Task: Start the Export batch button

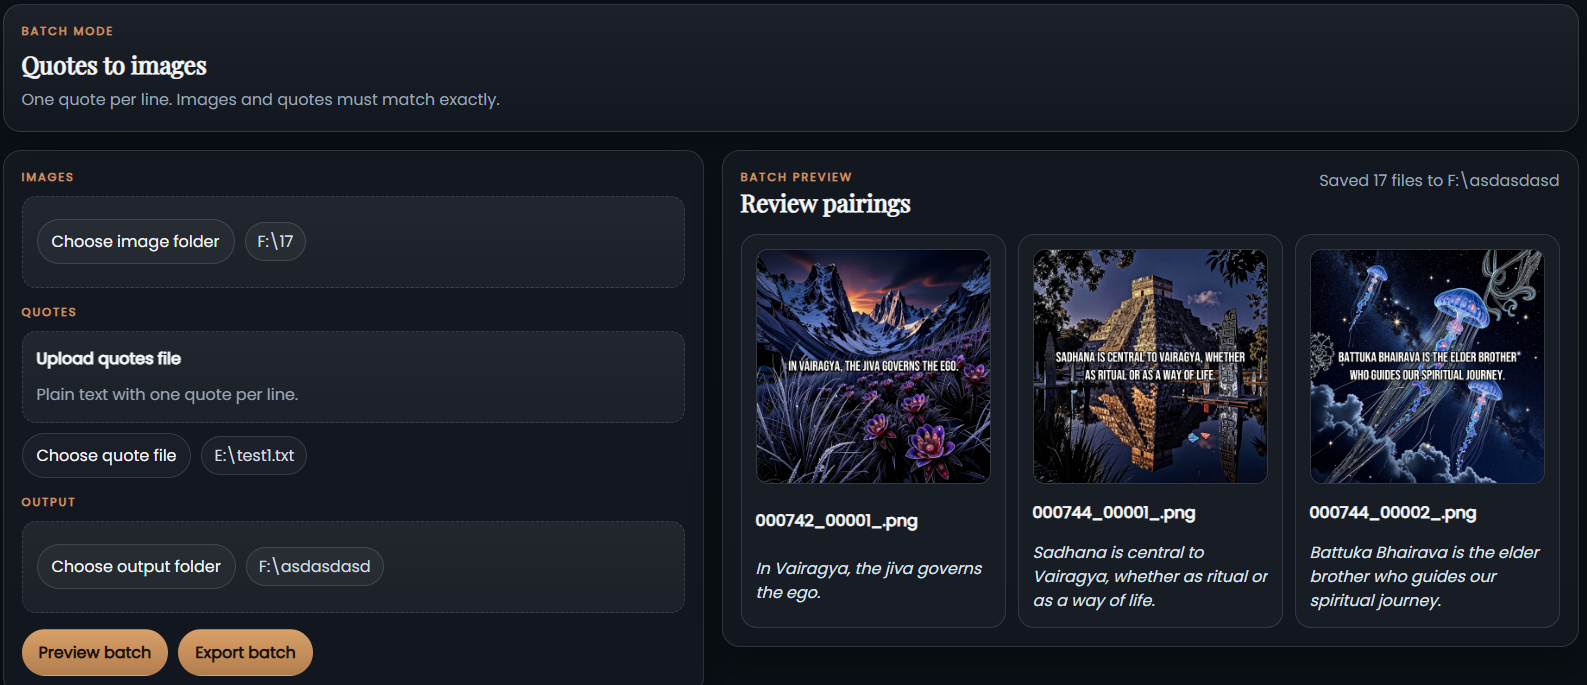Action: point(245,653)
